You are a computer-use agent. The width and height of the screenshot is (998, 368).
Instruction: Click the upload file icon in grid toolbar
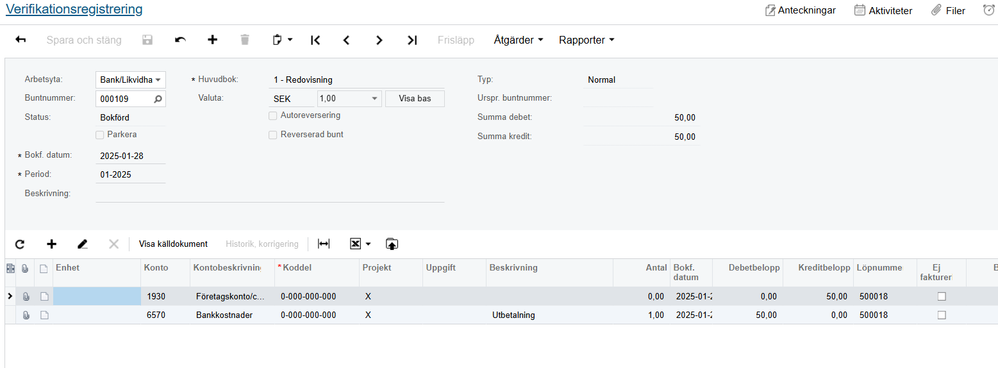pyautogui.click(x=391, y=244)
